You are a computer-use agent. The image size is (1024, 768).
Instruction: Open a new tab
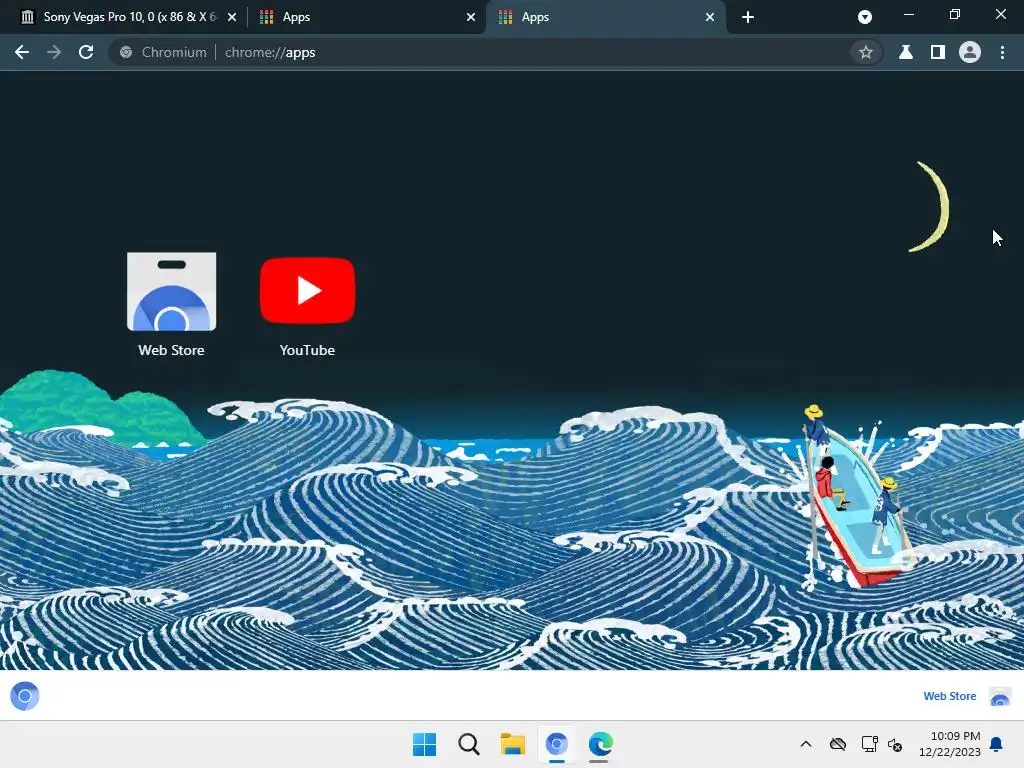(x=748, y=17)
